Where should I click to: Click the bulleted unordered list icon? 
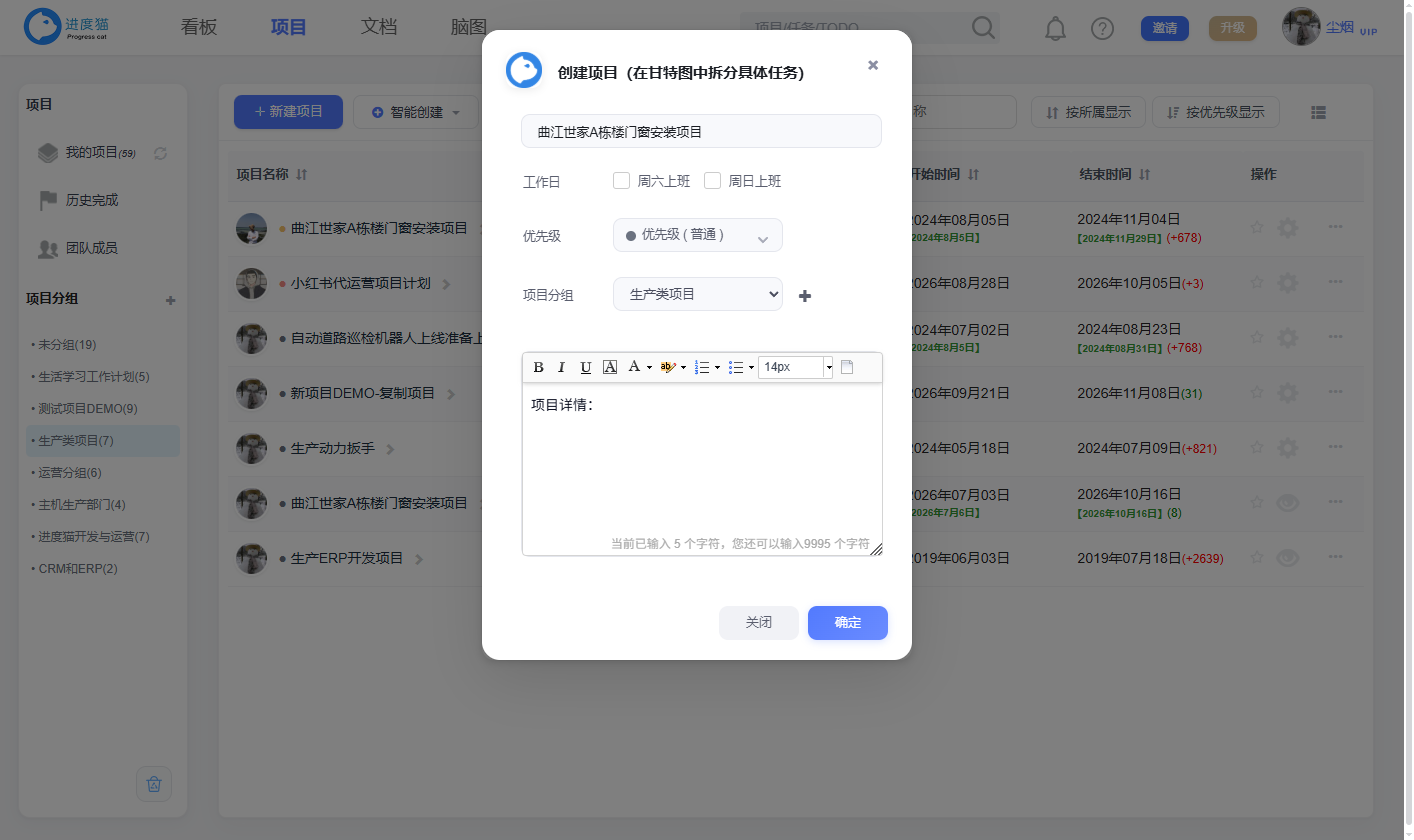tap(736, 367)
